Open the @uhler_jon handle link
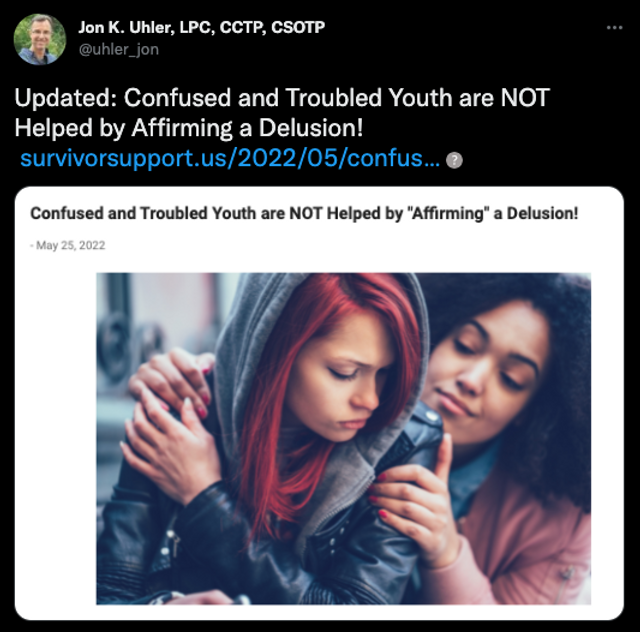This screenshot has height=632, width=640. click(x=118, y=49)
